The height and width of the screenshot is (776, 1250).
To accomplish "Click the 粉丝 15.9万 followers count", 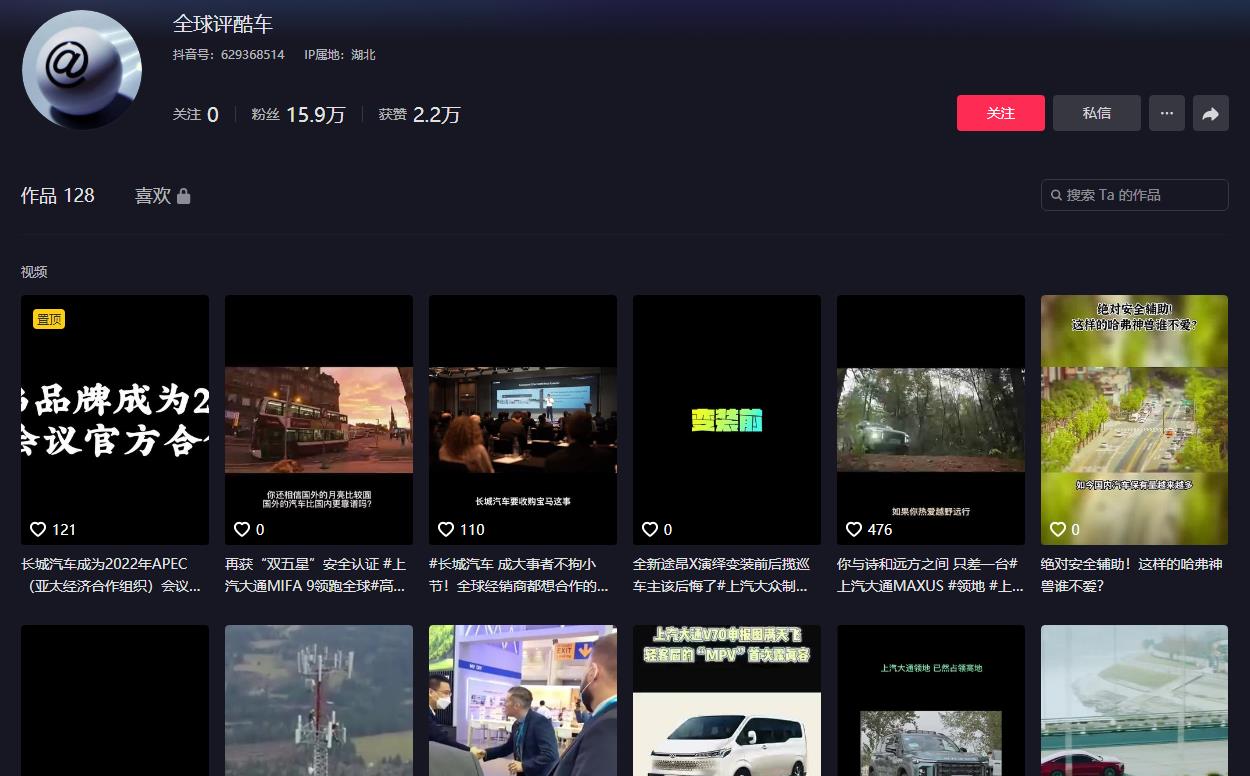I will pos(298,115).
